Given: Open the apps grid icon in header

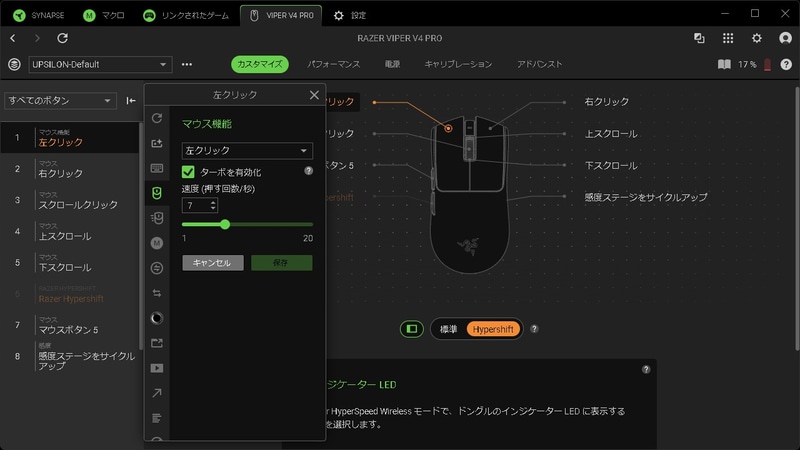Looking at the screenshot, I should click(x=728, y=38).
